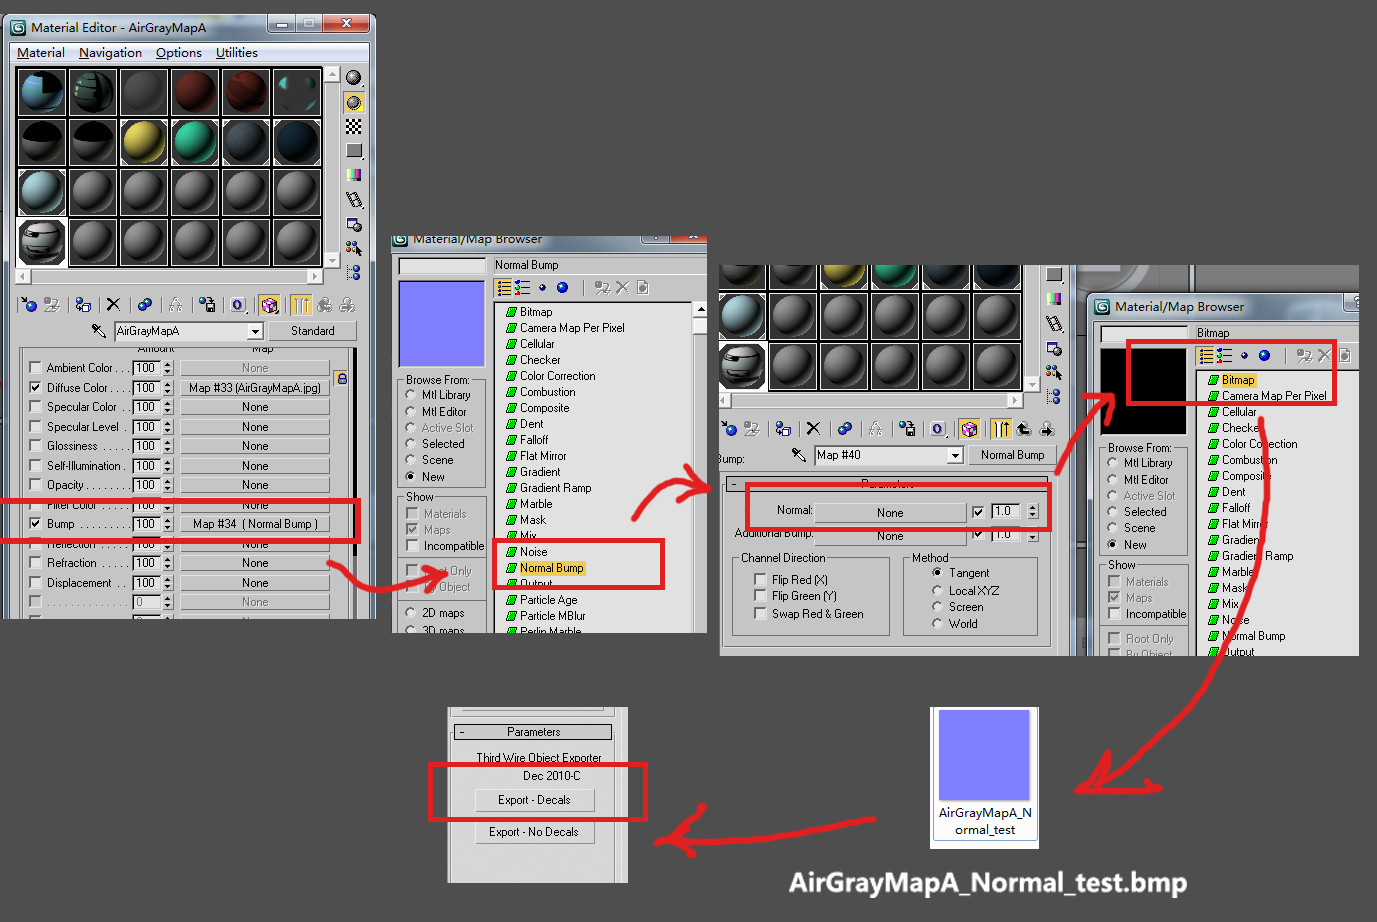The width and height of the screenshot is (1377, 922).
Task: Click Make Preview filmstrip icon
Action: [x=354, y=199]
